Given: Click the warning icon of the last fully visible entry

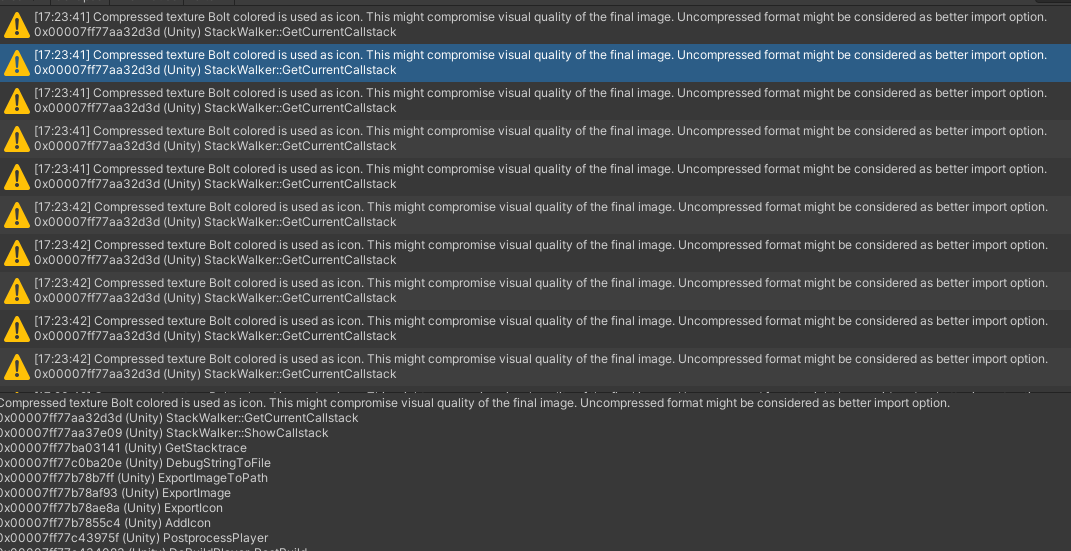Looking at the screenshot, I should pyautogui.click(x=17, y=367).
